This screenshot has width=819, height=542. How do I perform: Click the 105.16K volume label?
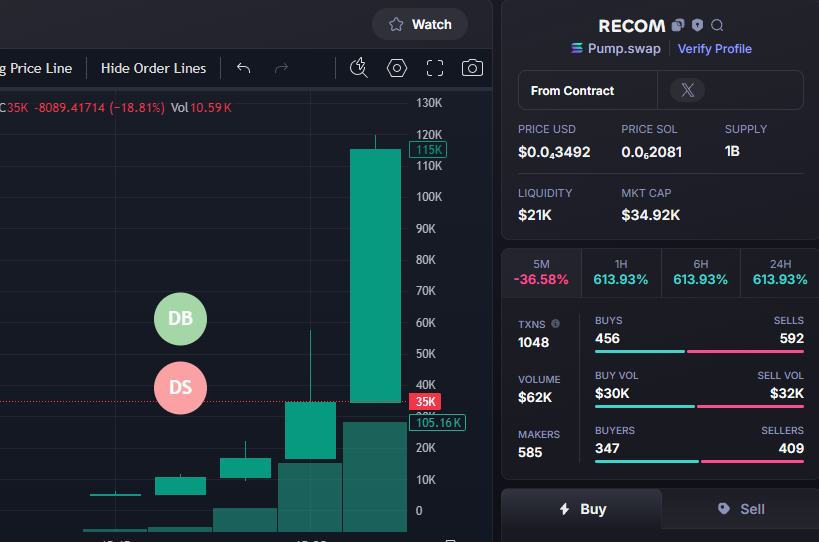coord(437,422)
